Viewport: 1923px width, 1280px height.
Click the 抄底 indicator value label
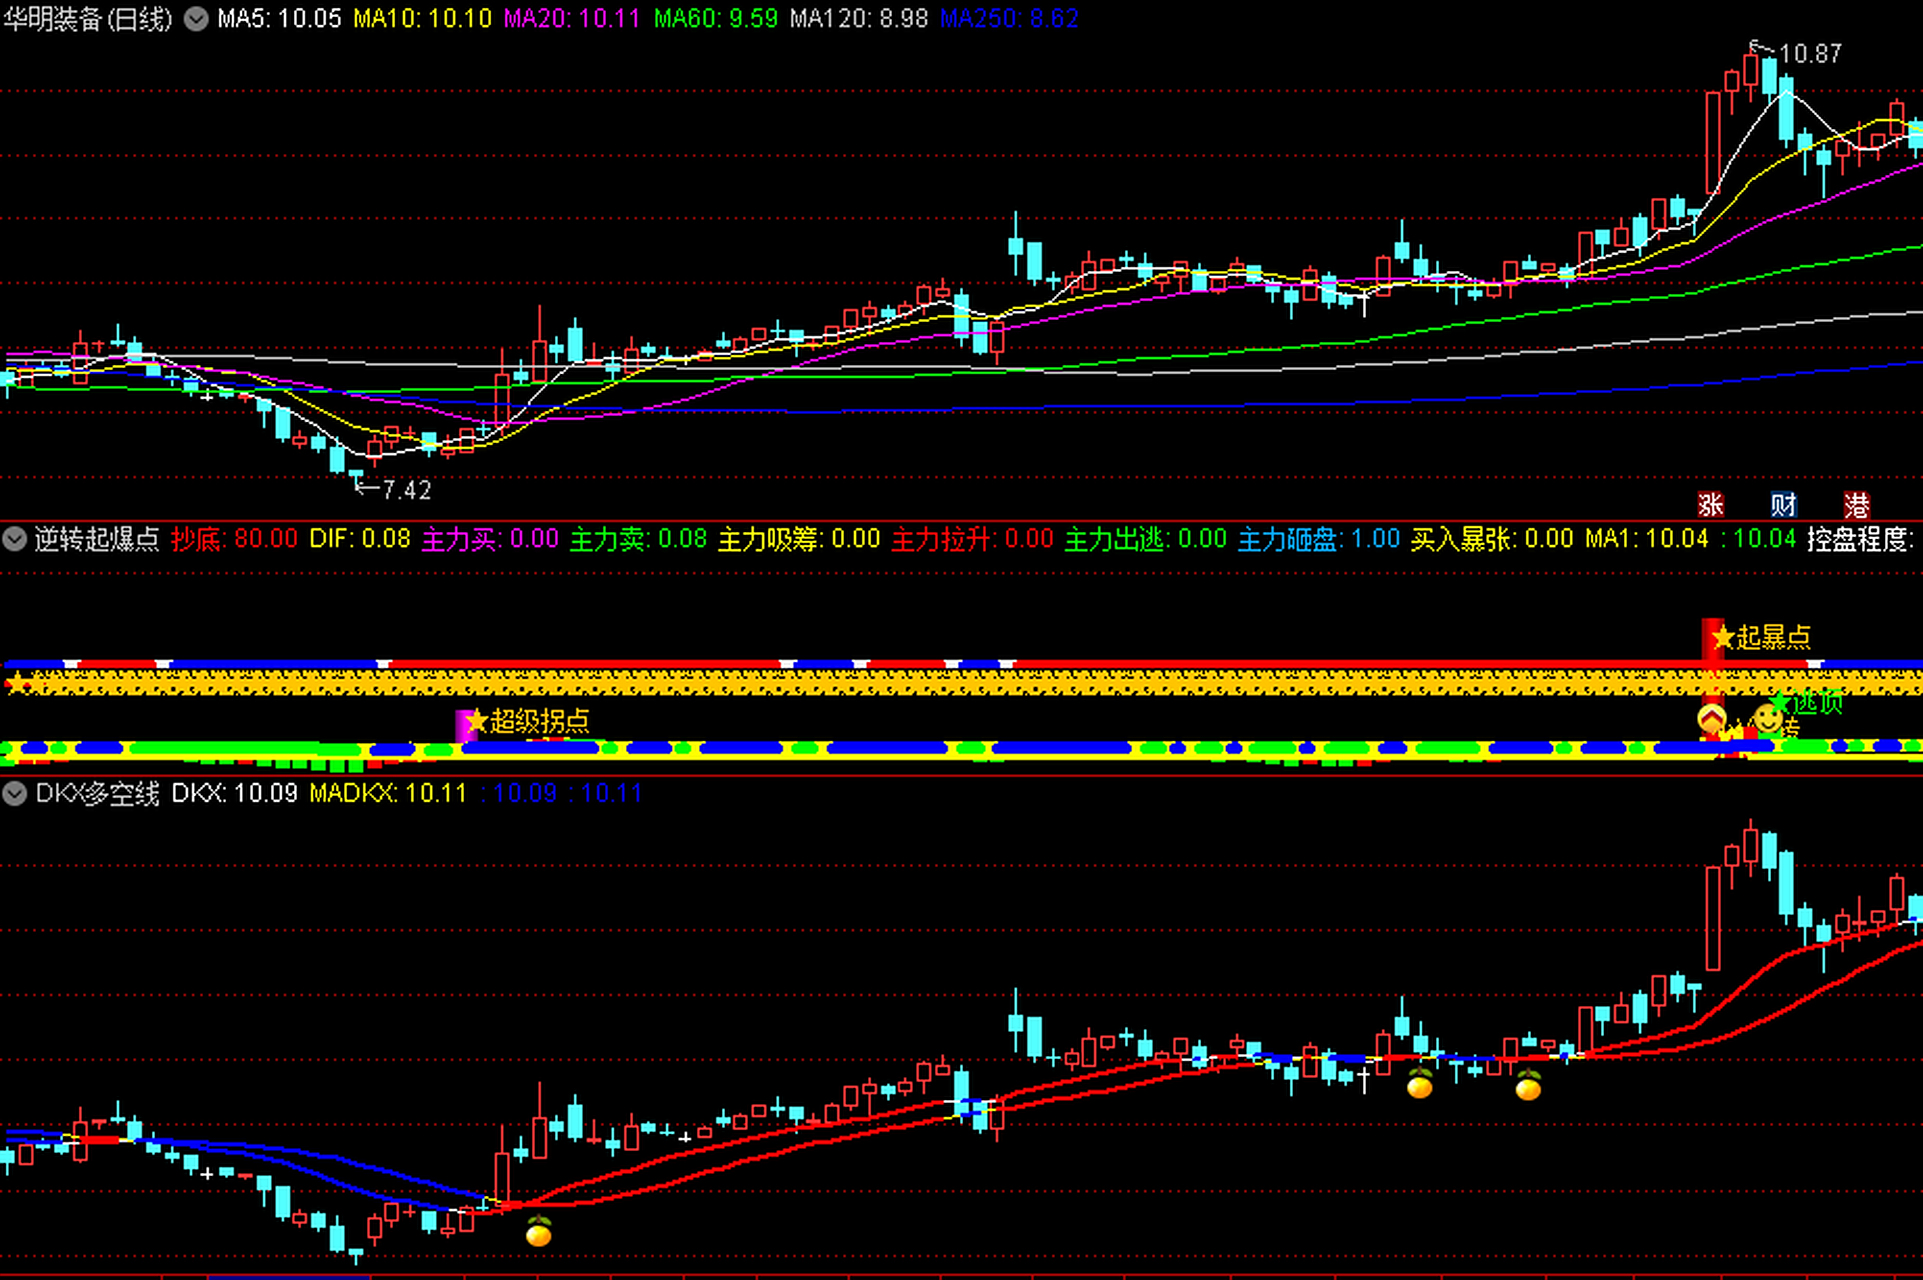234,539
